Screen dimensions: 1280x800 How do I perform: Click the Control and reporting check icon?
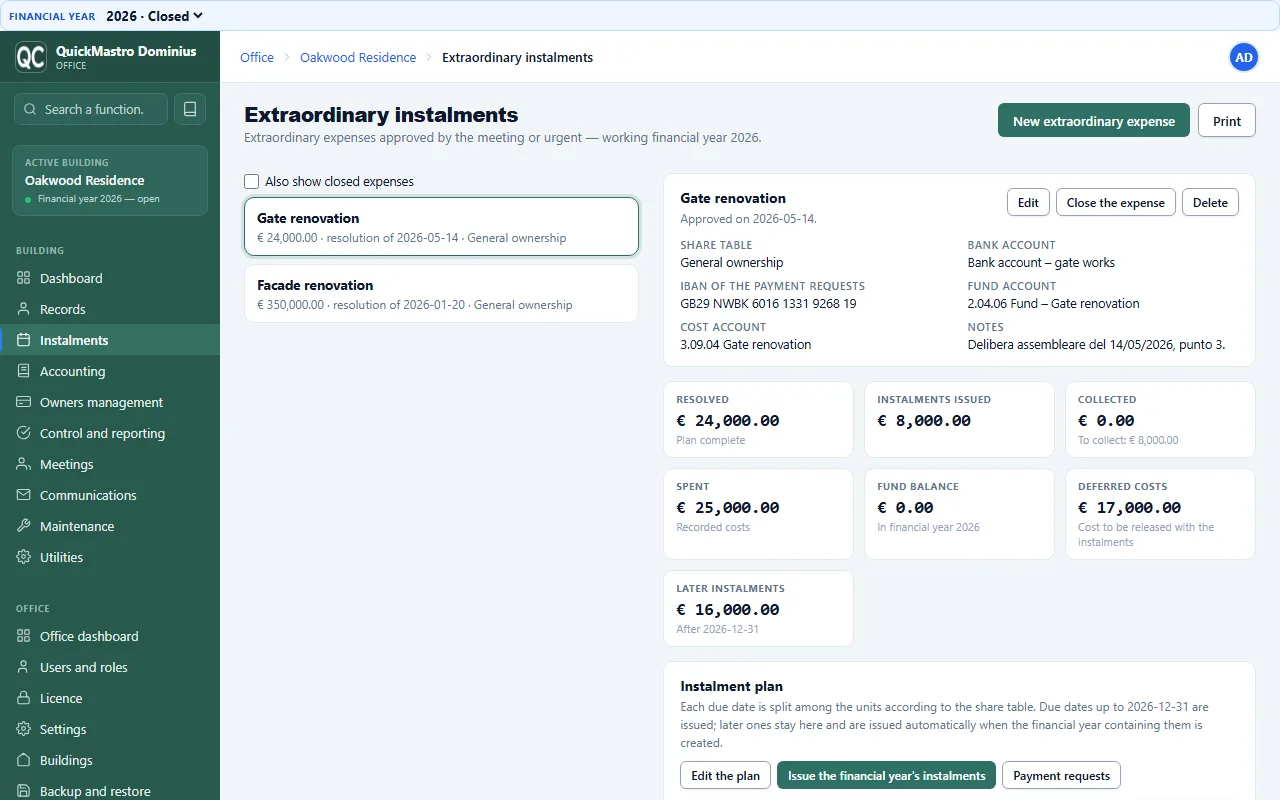pos(24,433)
